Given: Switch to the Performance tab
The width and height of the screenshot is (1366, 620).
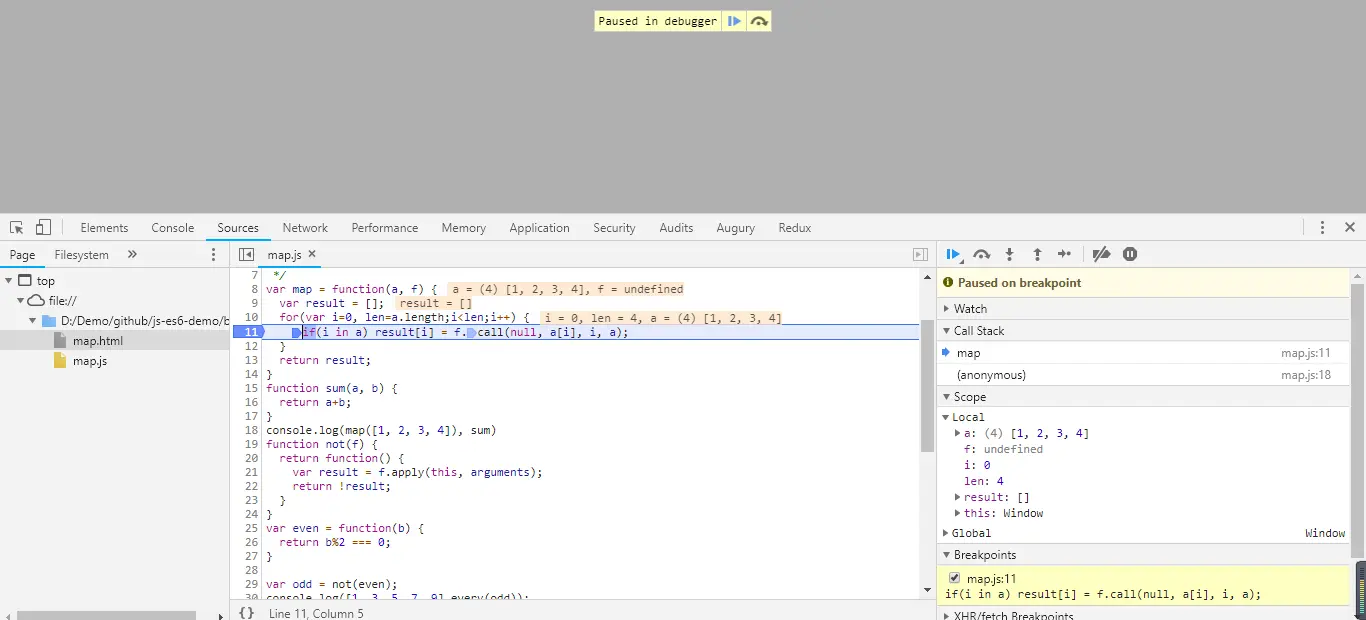Looking at the screenshot, I should click(385, 228).
